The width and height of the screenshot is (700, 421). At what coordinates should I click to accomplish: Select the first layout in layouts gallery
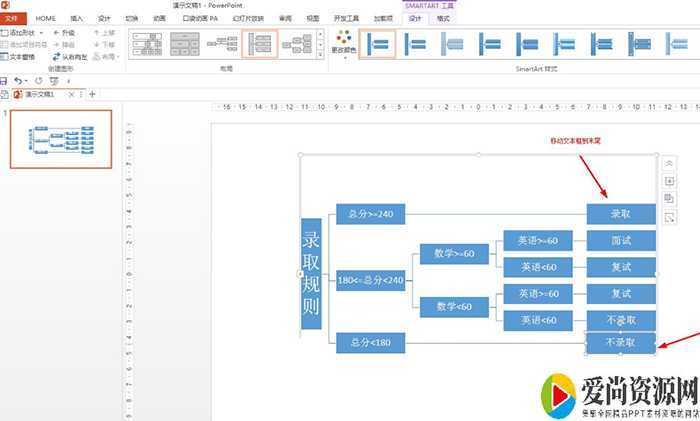146,43
